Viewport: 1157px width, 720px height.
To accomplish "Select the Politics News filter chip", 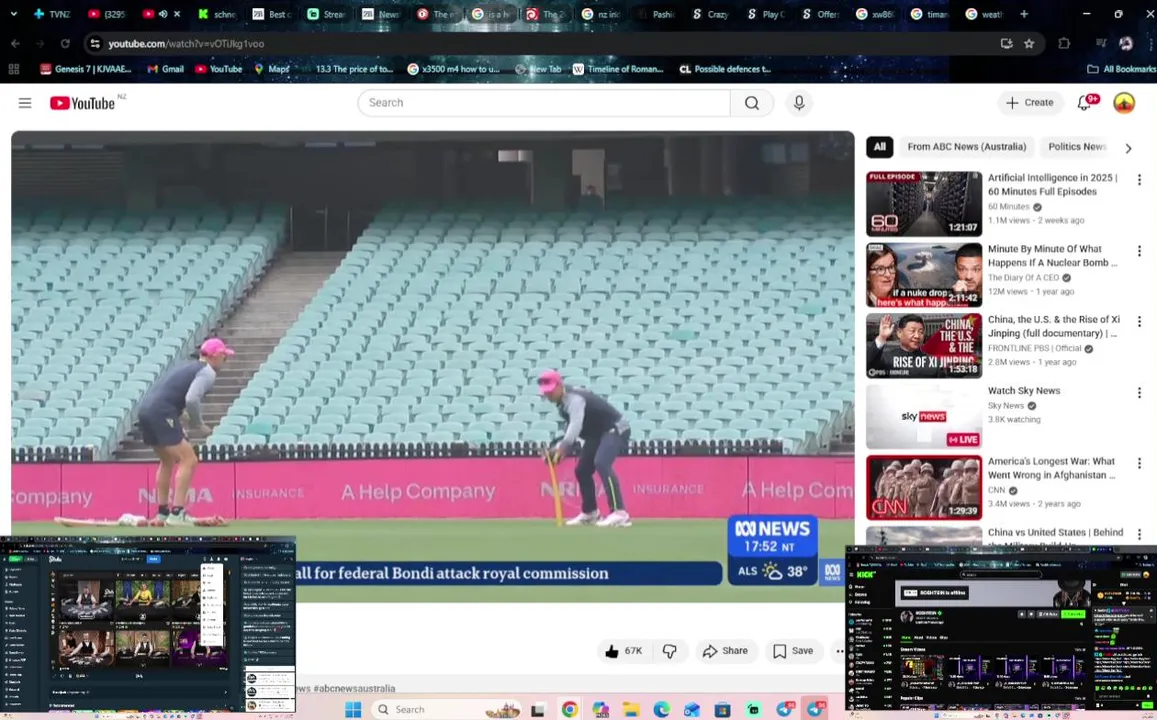I will 1077,147.
